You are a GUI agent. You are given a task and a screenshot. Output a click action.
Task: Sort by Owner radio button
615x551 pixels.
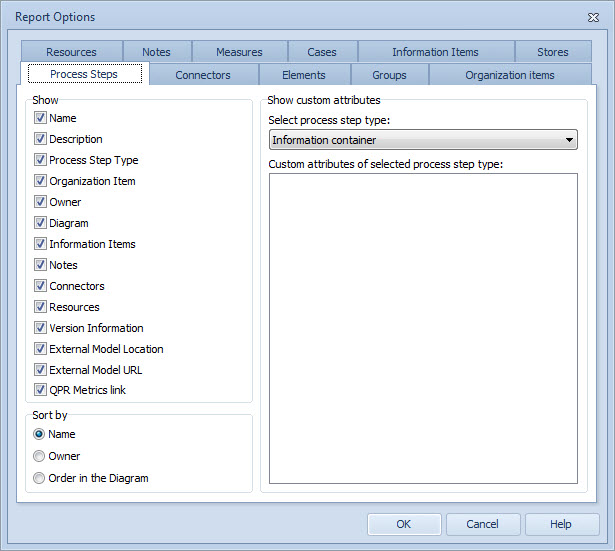(39, 456)
